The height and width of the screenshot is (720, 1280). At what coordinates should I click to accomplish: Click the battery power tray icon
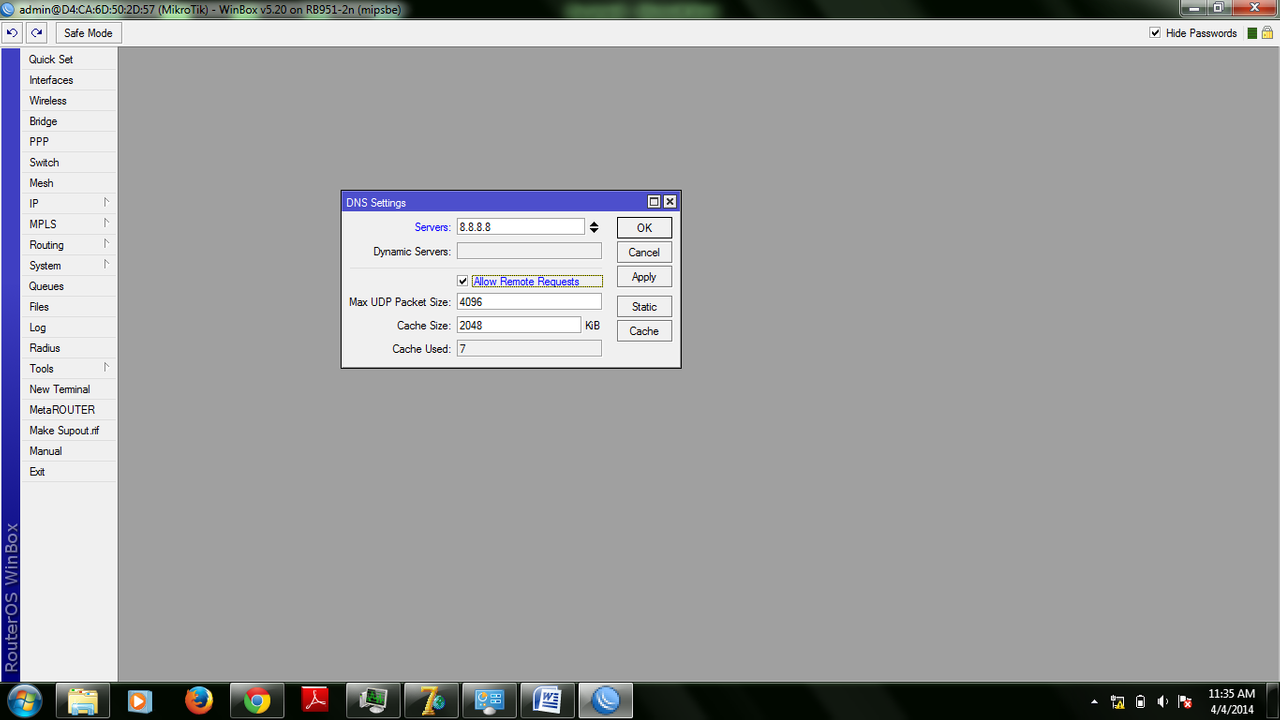tap(1140, 702)
